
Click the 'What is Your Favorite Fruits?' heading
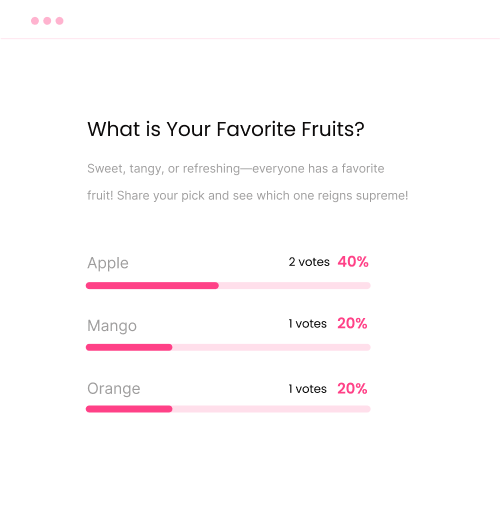(x=226, y=129)
